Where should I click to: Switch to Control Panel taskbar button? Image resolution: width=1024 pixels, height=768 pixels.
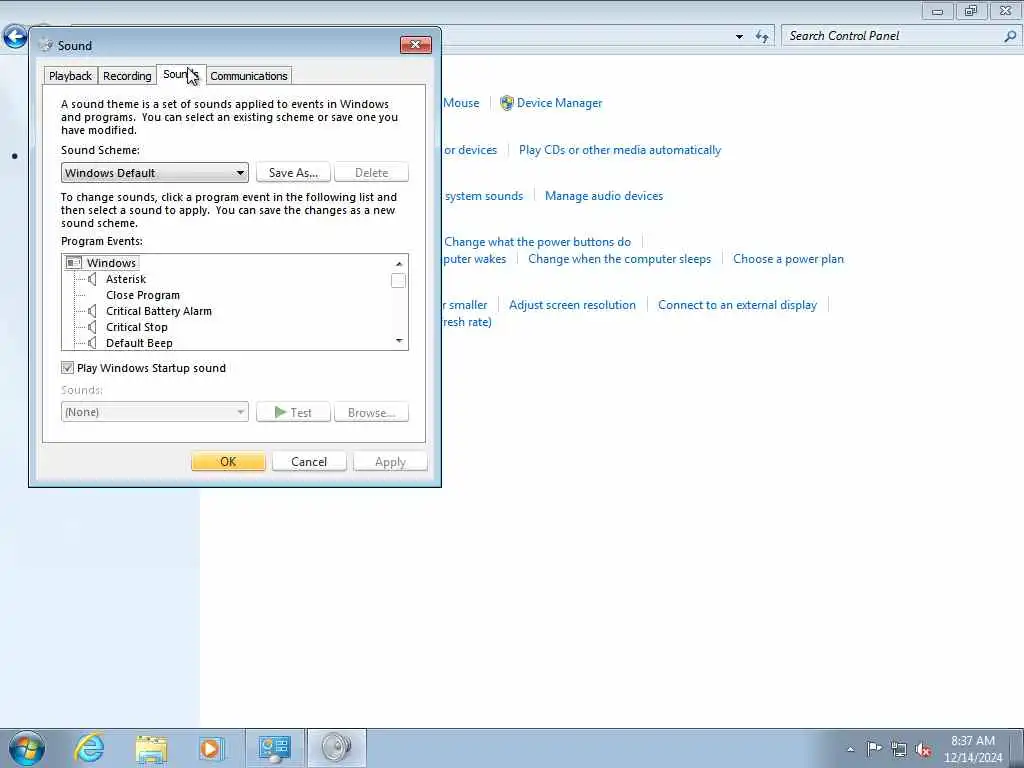coord(274,748)
